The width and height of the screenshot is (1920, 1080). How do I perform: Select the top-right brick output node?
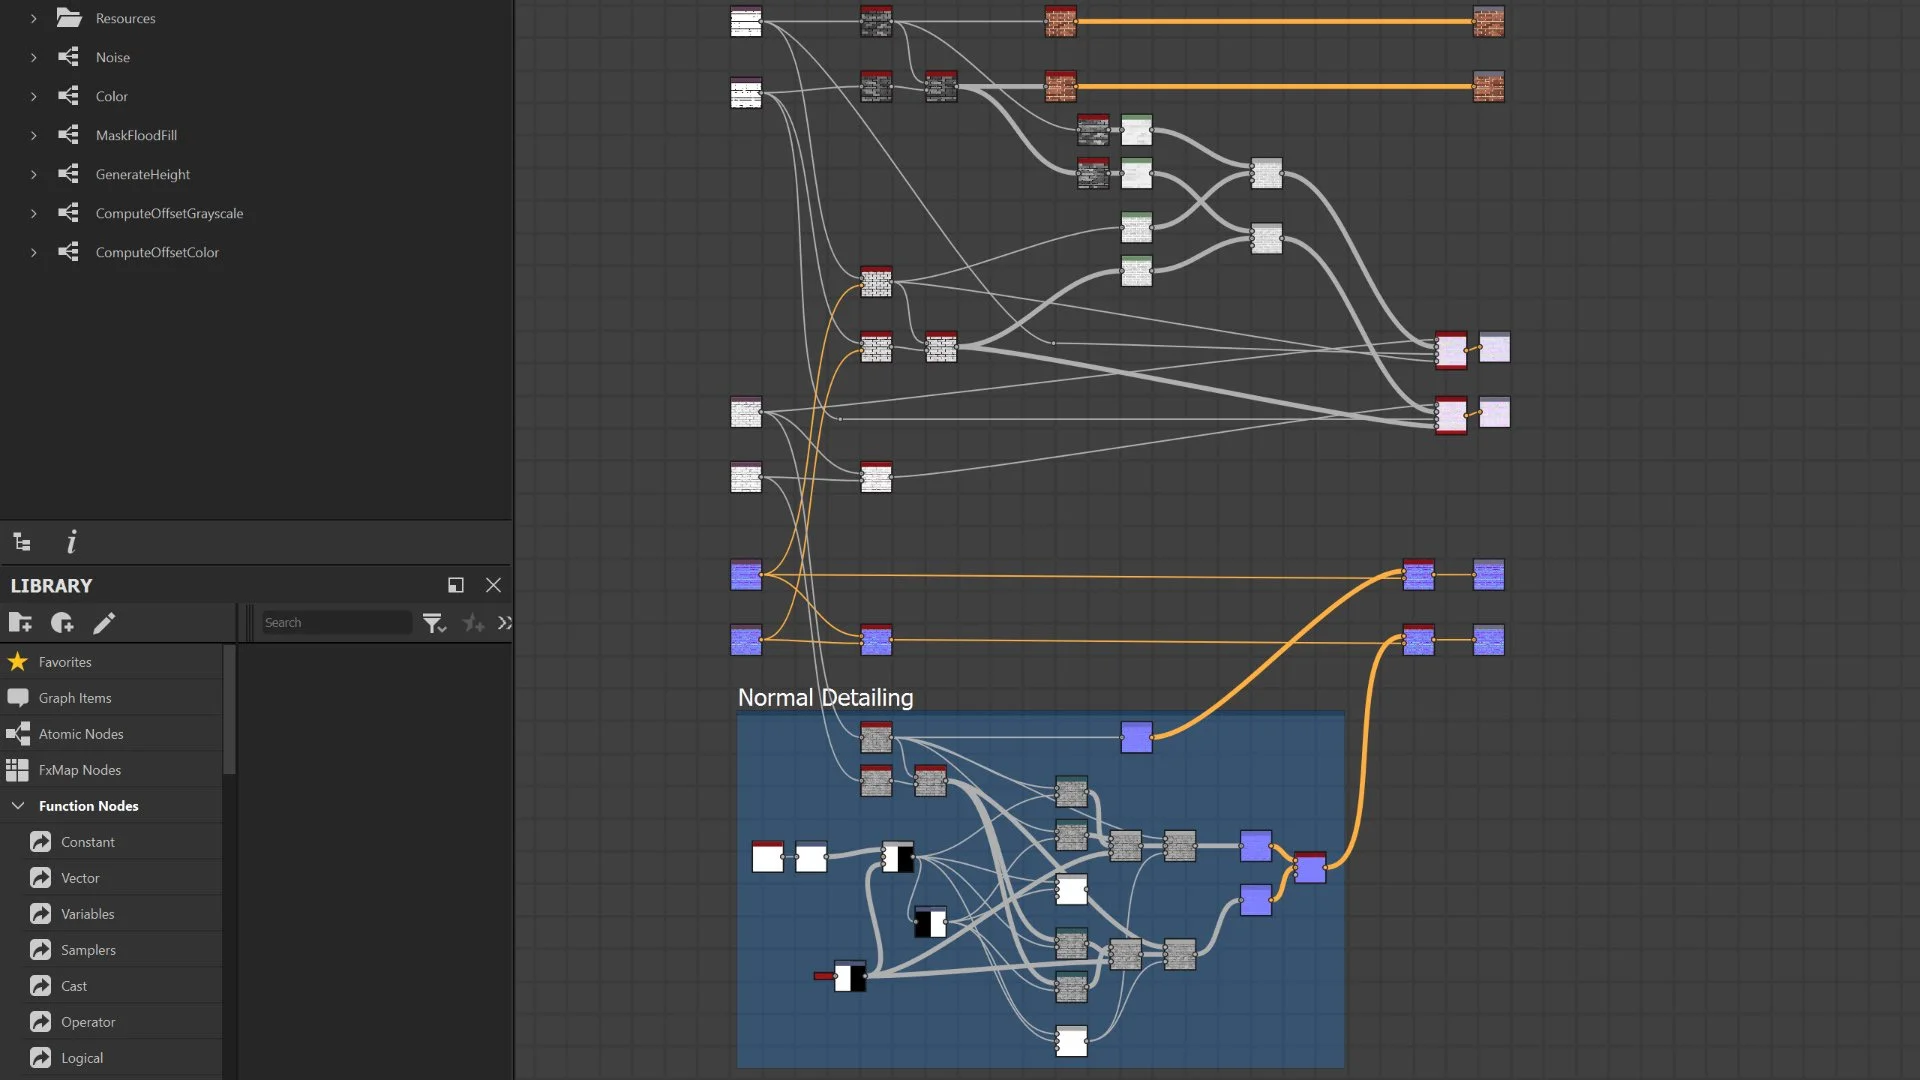click(x=1488, y=22)
